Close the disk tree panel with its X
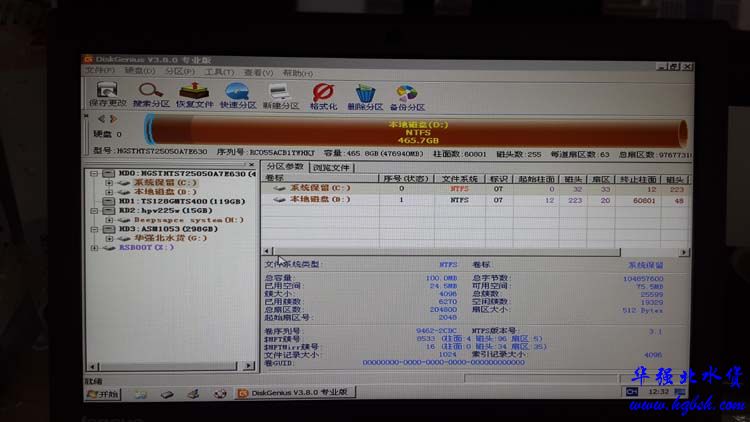The height and width of the screenshot is (422, 750). coord(252,165)
